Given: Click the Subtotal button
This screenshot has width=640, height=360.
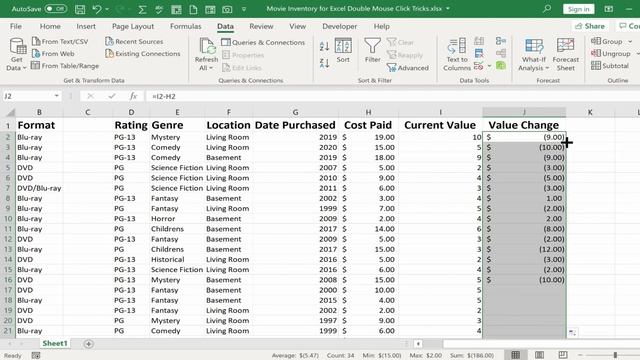Looking at the screenshot, I should coord(610,66).
